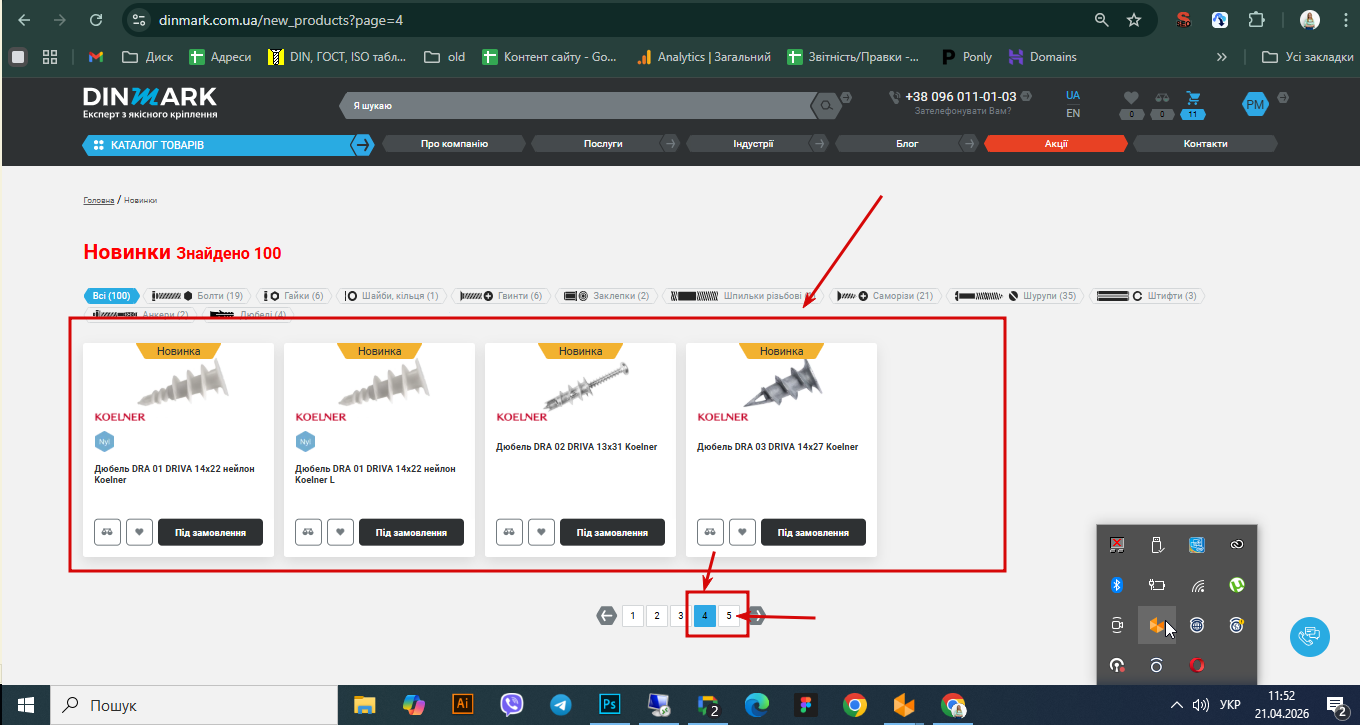Expand the КАТАЛОГ ТОВАРІВ arrow
1360x725 pixels.
[x=362, y=145]
